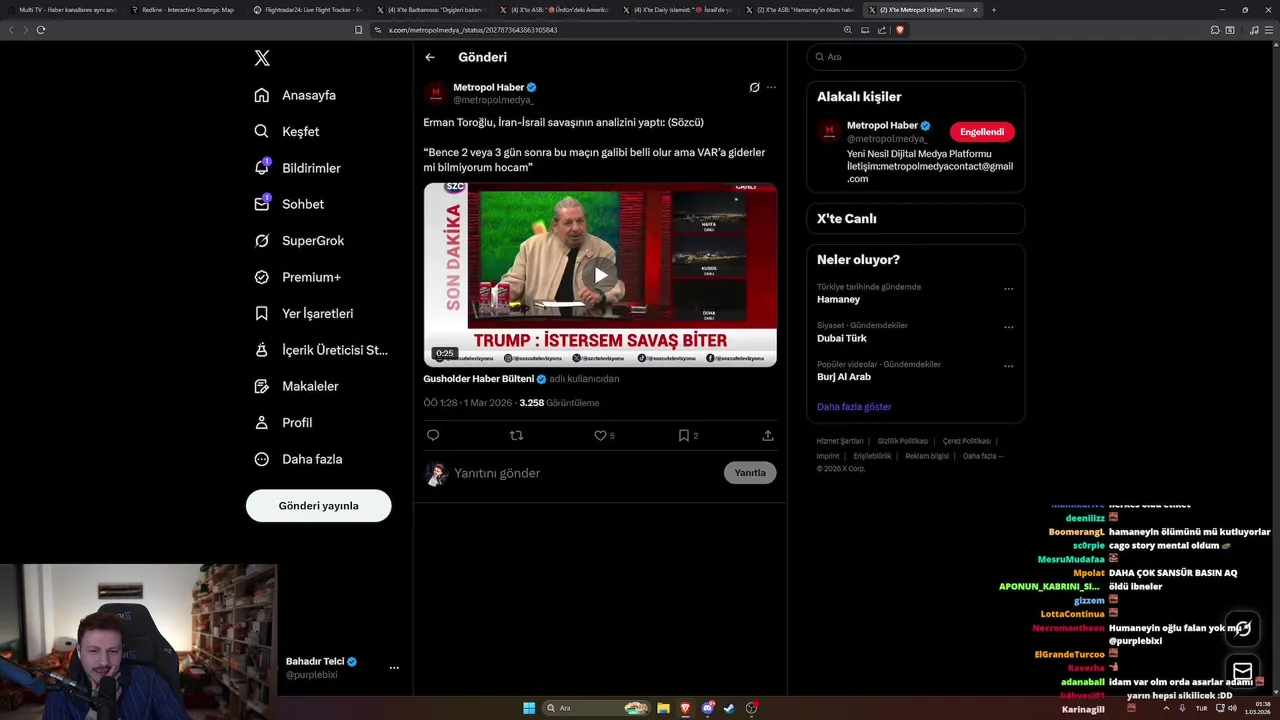Switch to Multi TV browser tab

[62, 10]
